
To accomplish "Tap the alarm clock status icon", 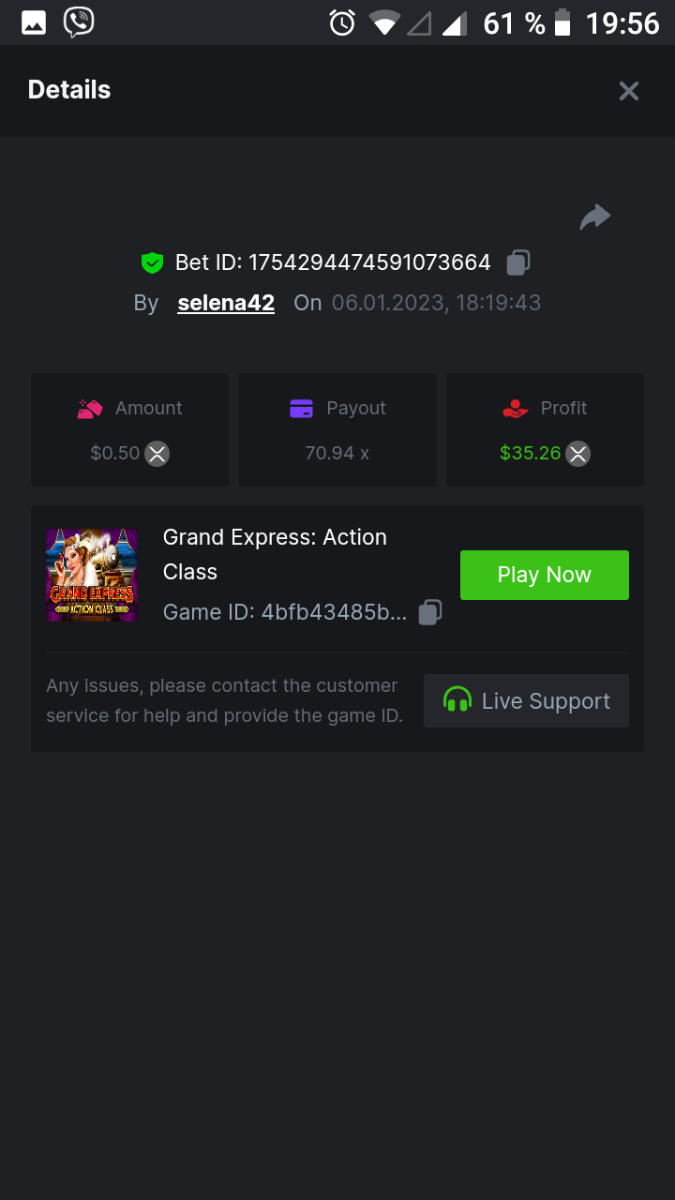I will [x=342, y=22].
